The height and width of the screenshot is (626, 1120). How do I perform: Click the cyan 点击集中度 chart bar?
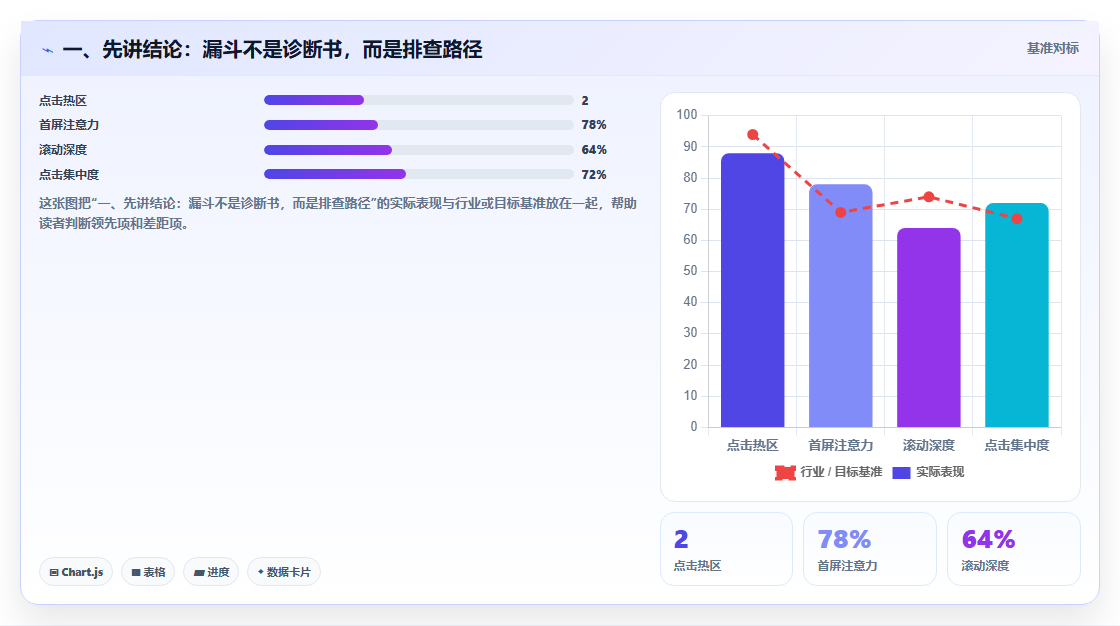click(x=1016, y=315)
